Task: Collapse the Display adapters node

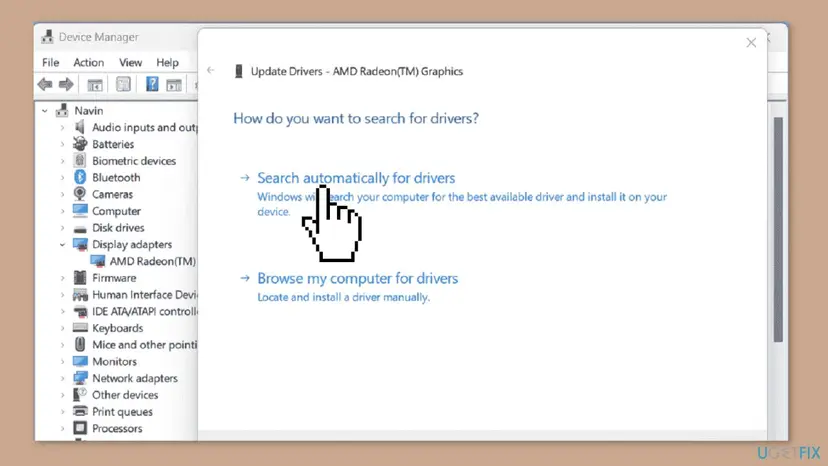Action: point(62,245)
